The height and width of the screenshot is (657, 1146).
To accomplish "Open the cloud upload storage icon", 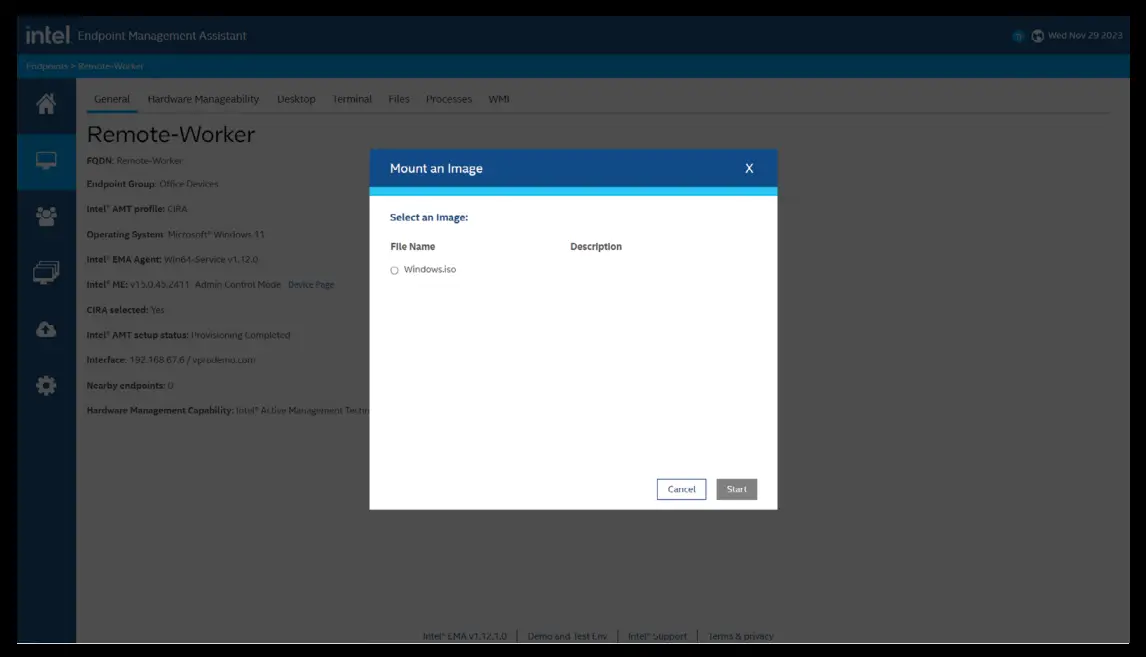I will pyautogui.click(x=46, y=330).
